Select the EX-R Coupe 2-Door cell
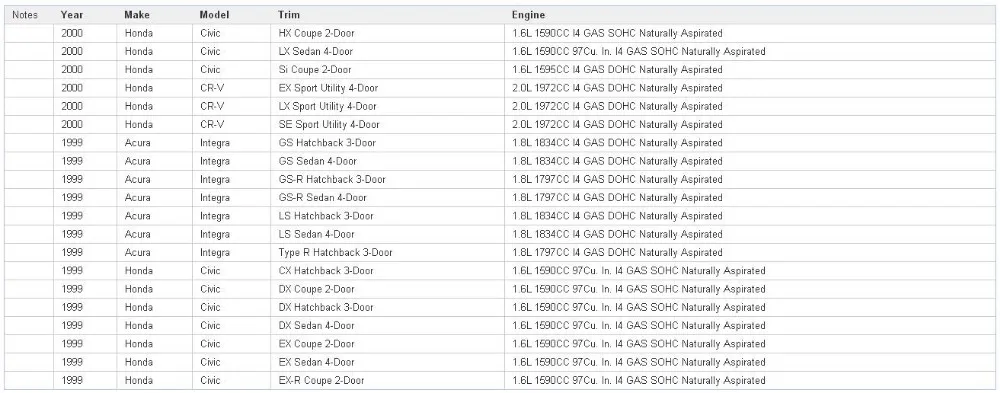Viewport: 1000px width, 393px height. pos(388,380)
